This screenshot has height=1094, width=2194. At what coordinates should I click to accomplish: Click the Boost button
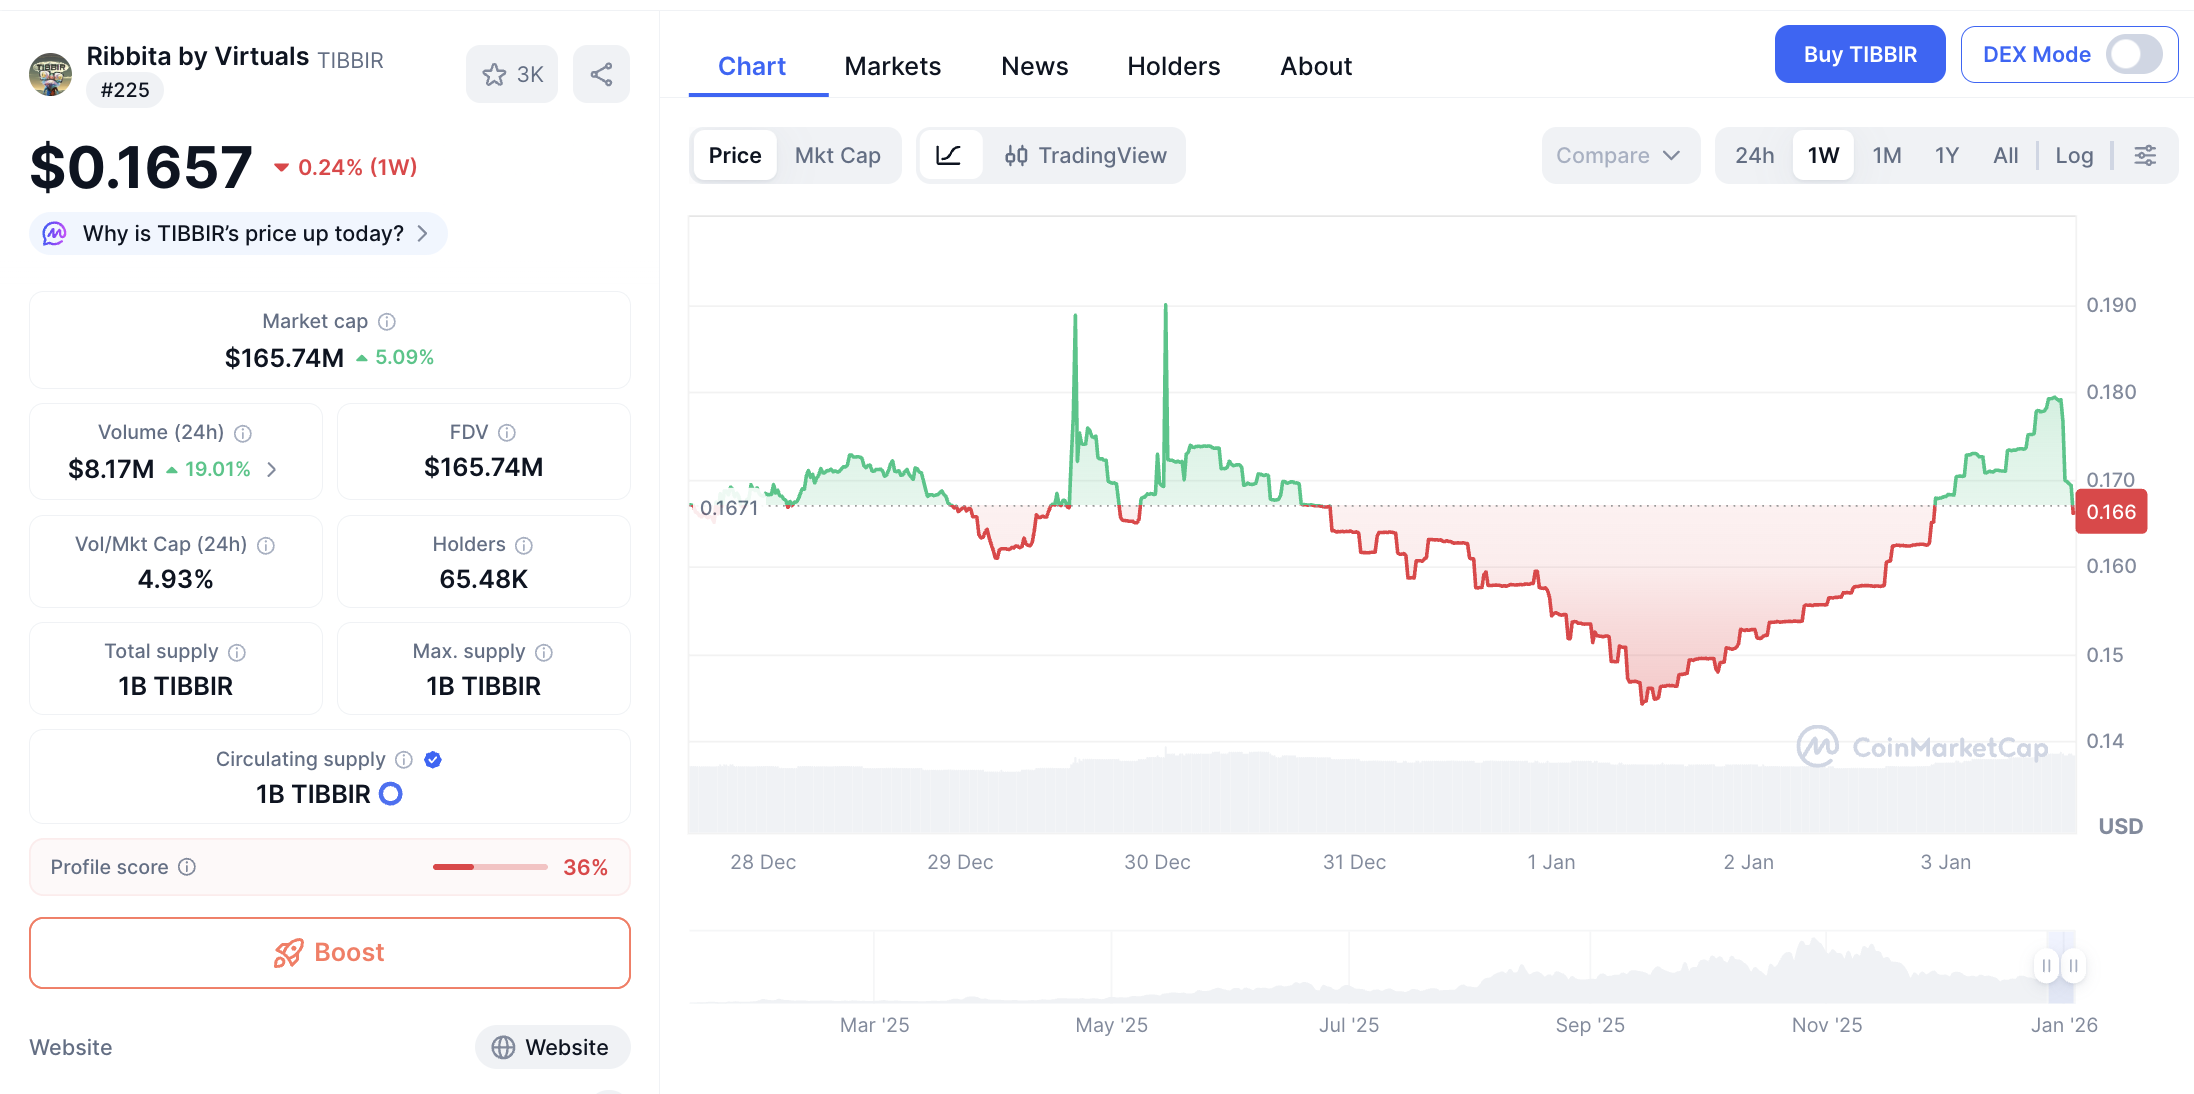(x=330, y=952)
